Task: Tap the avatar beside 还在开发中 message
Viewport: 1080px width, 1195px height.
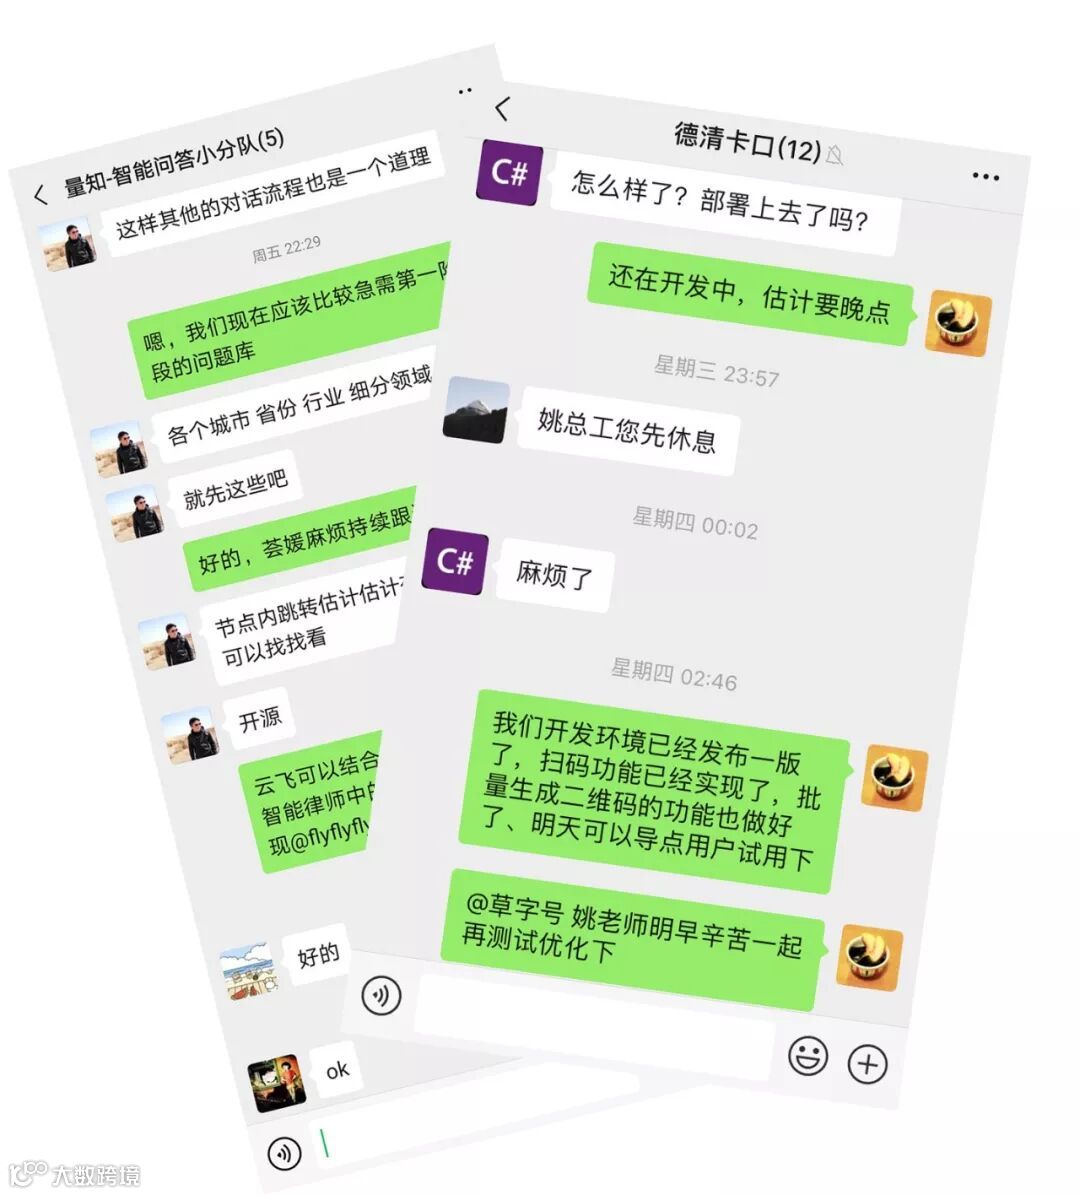Action: tap(958, 322)
